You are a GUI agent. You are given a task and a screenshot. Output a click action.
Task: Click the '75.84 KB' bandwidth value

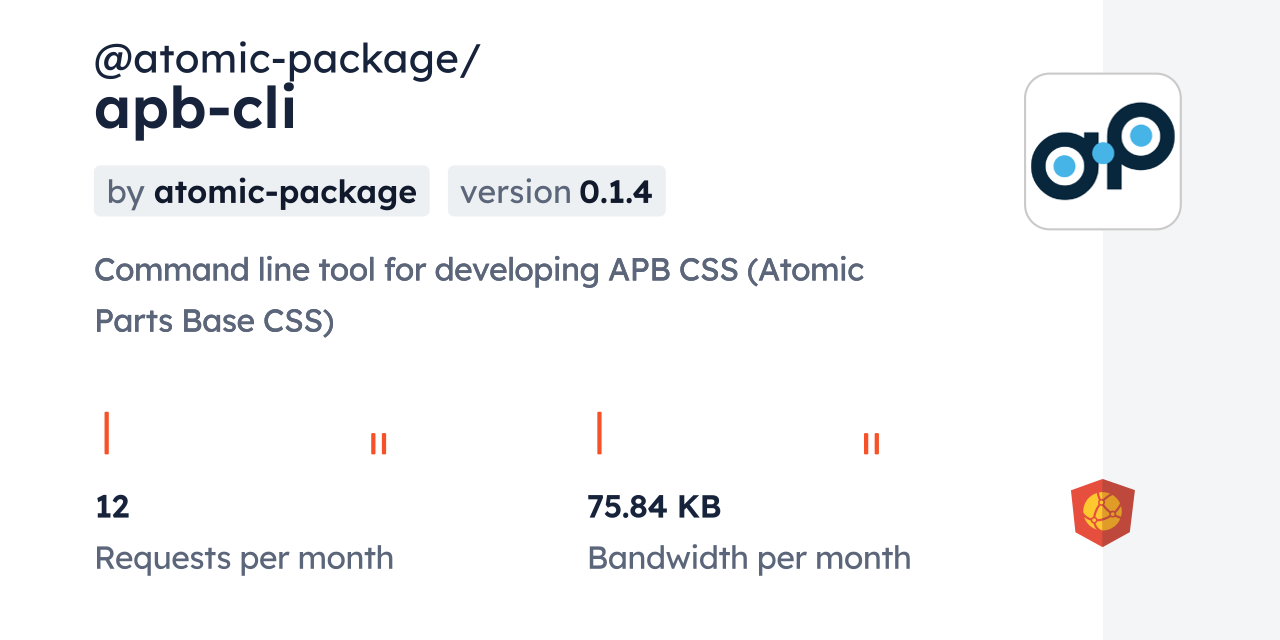coord(654,507)
